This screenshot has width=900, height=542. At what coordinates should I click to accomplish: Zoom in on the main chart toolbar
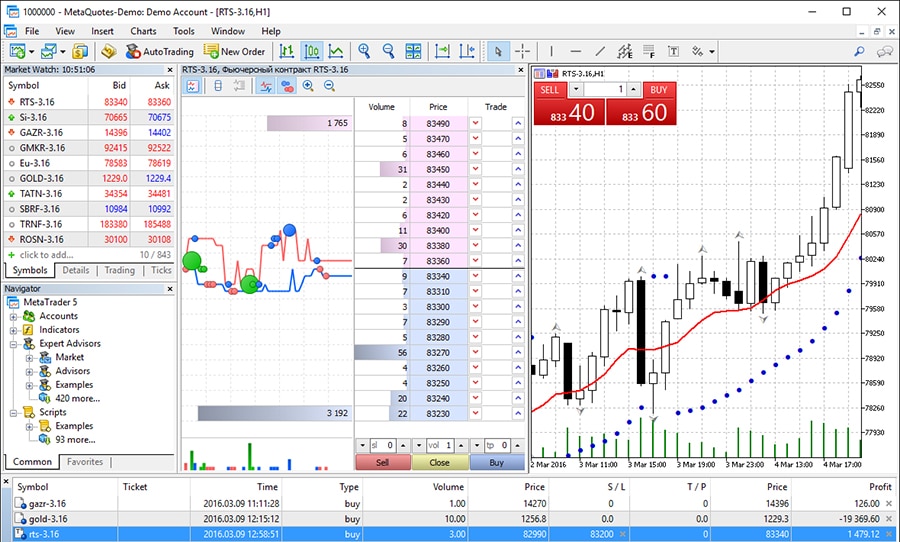[x=364, y=51]
